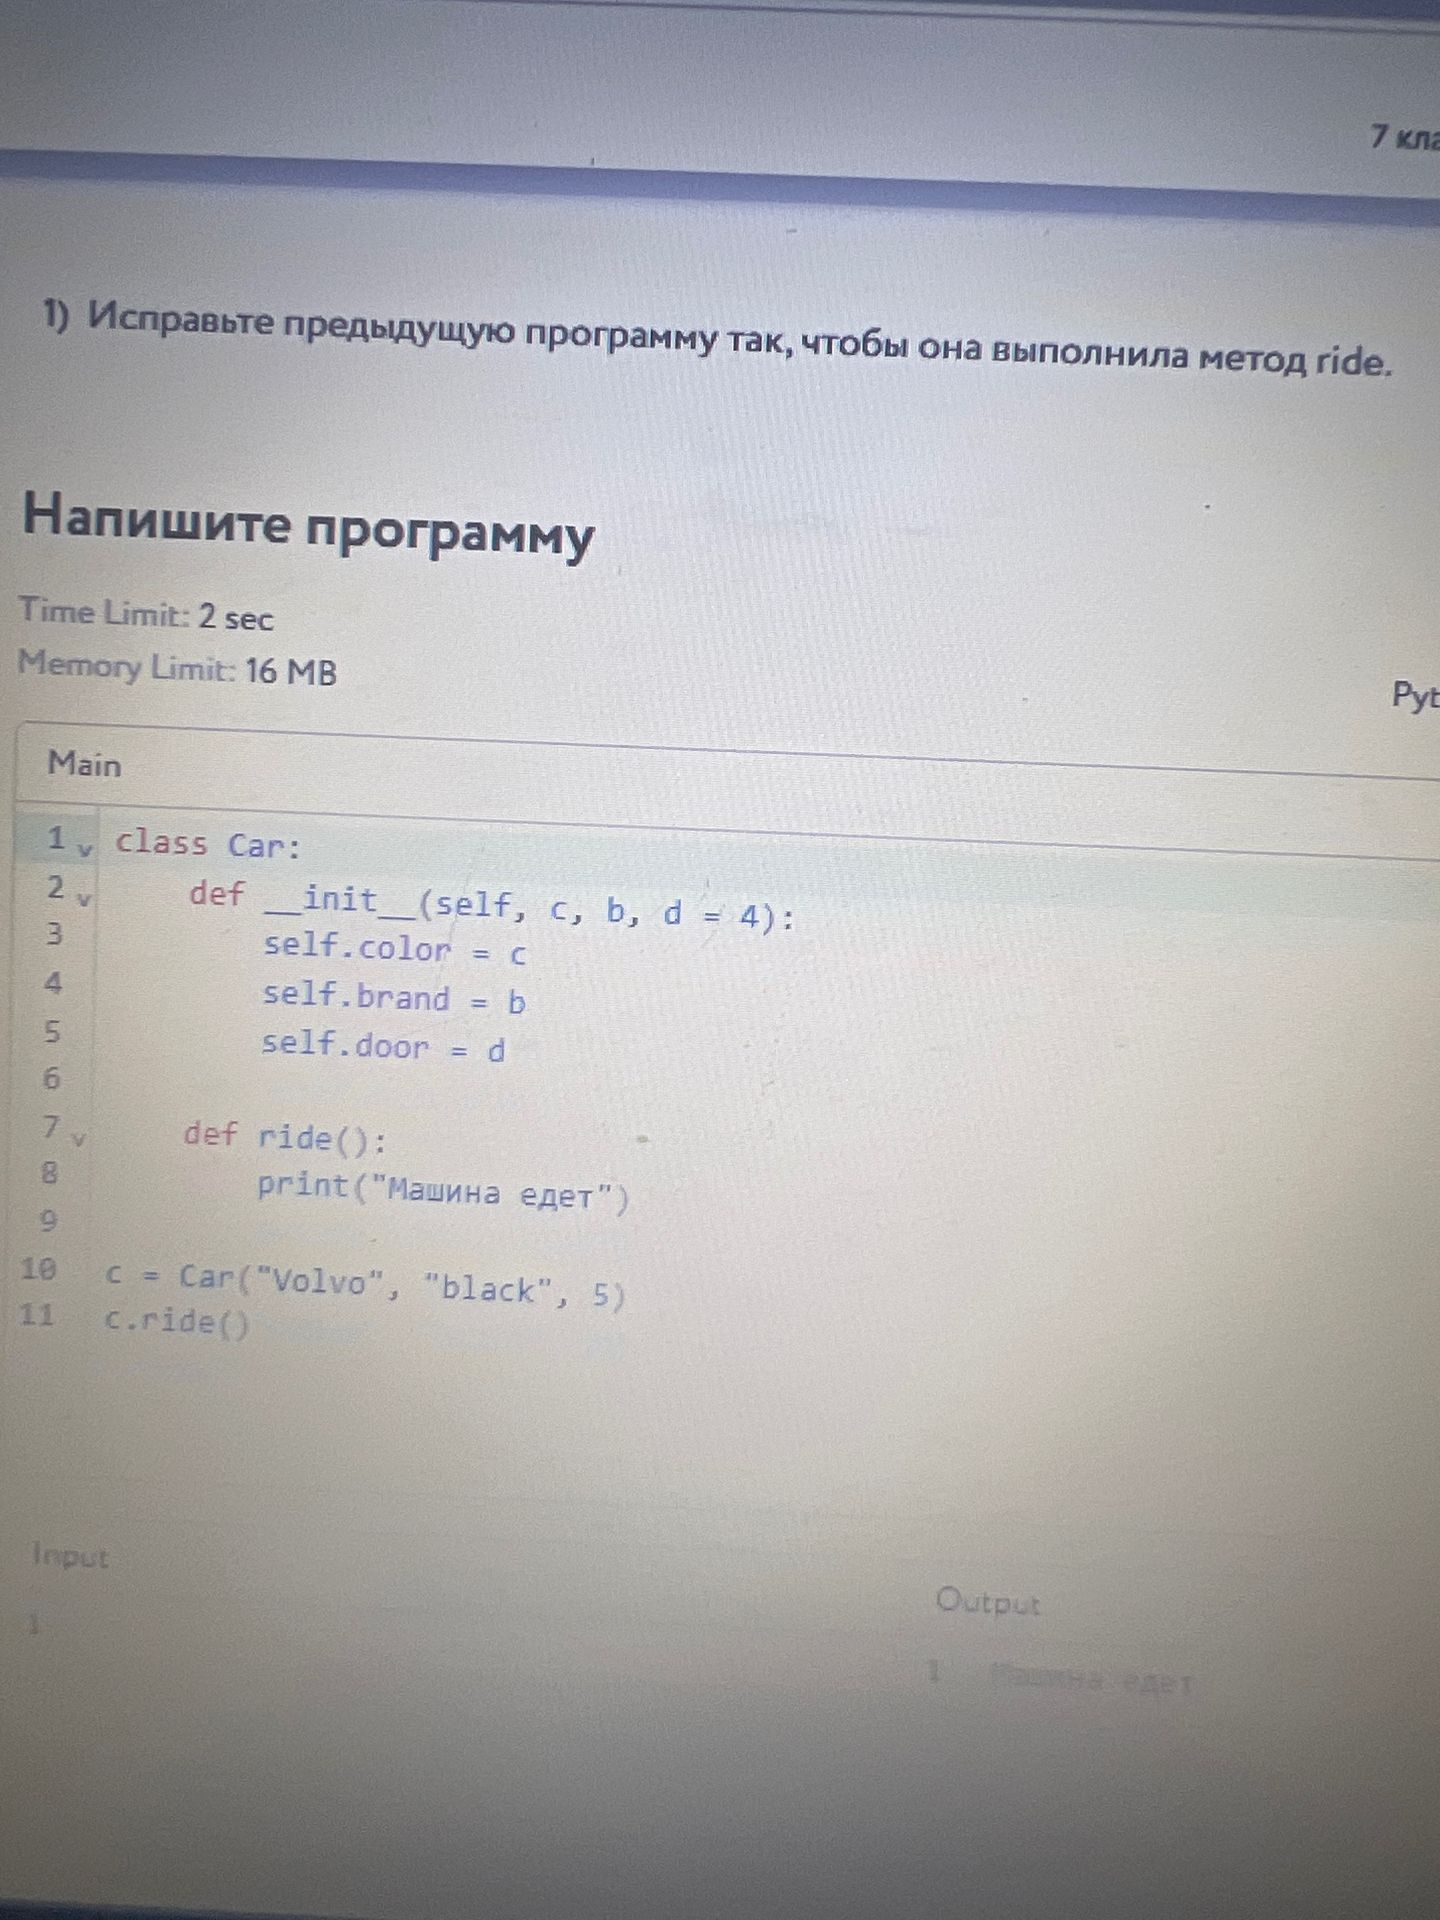Viewport: 1440px width, 1920px height.
Task: Click line number 11 in gutter
Action: point(37,1313)
